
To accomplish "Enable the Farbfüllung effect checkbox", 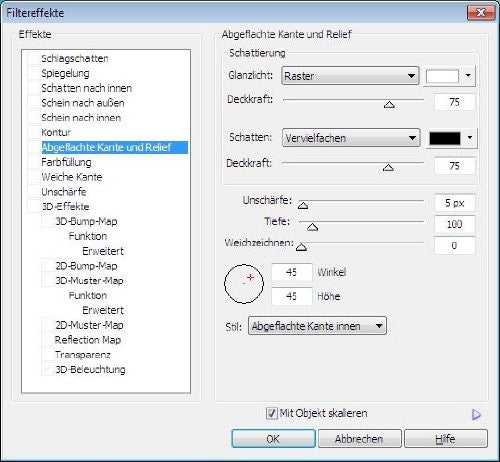I will 34,162.
